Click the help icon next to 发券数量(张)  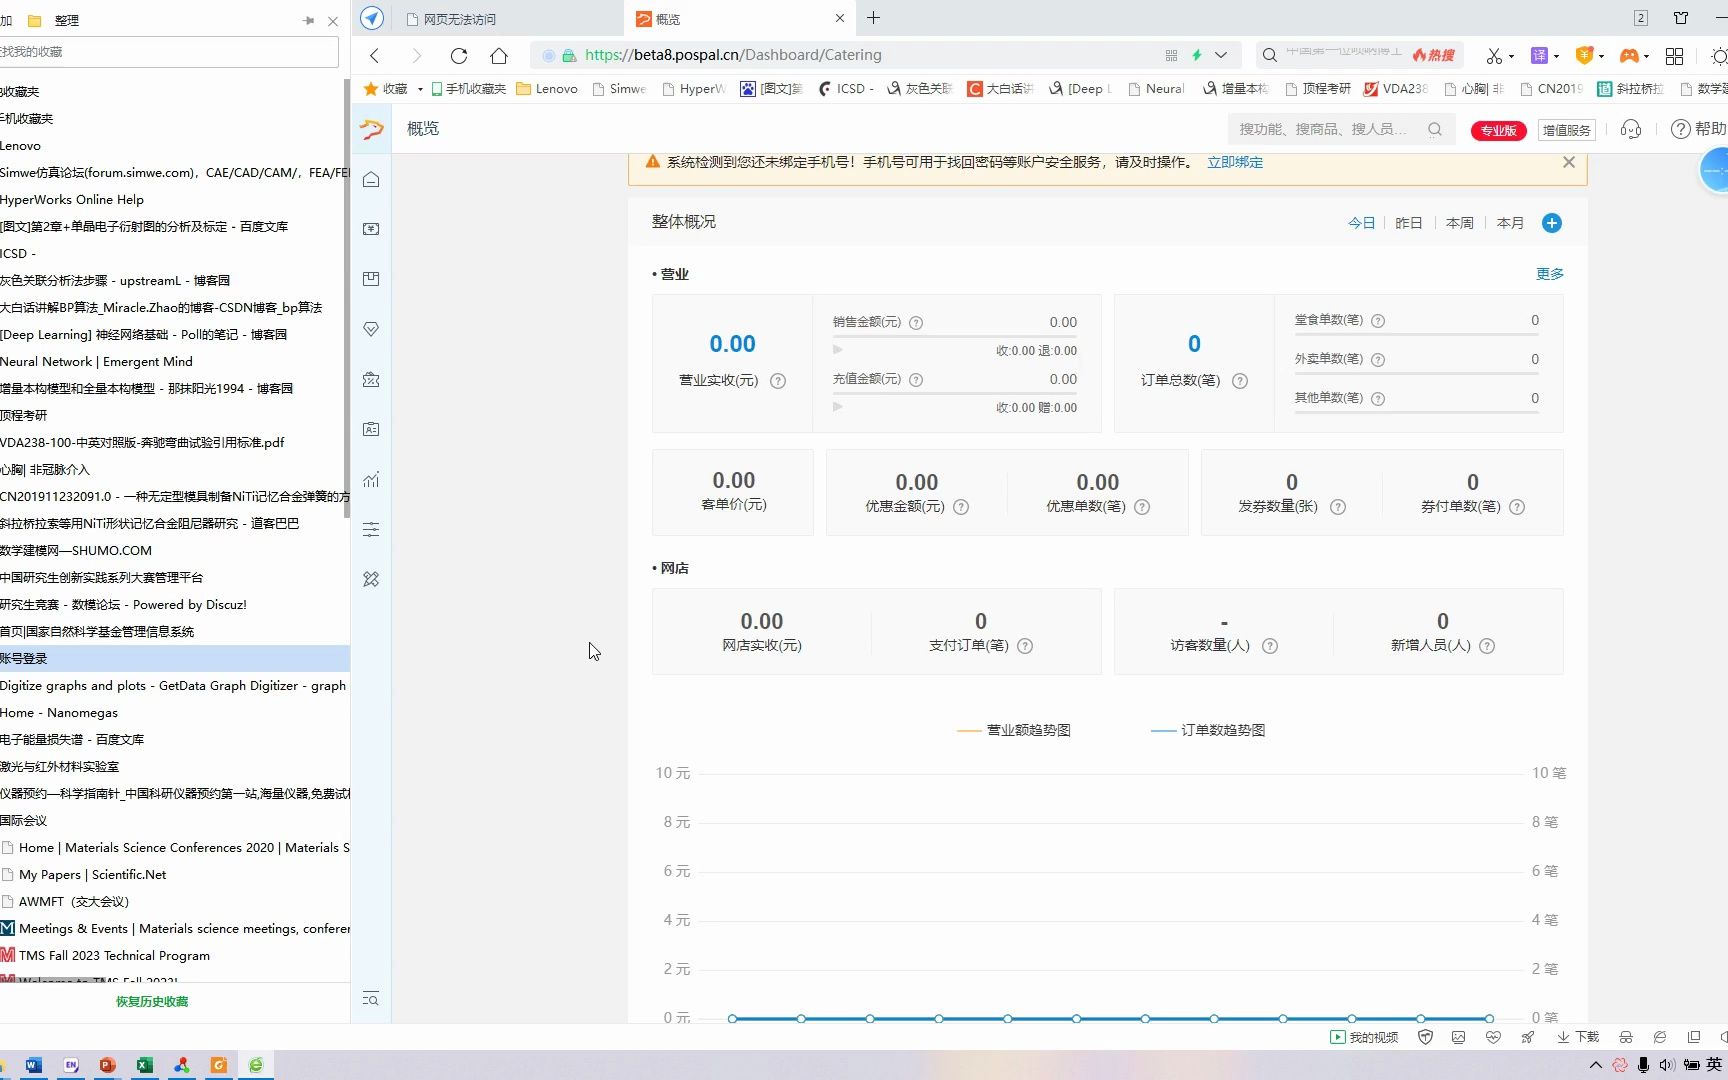1338,507
